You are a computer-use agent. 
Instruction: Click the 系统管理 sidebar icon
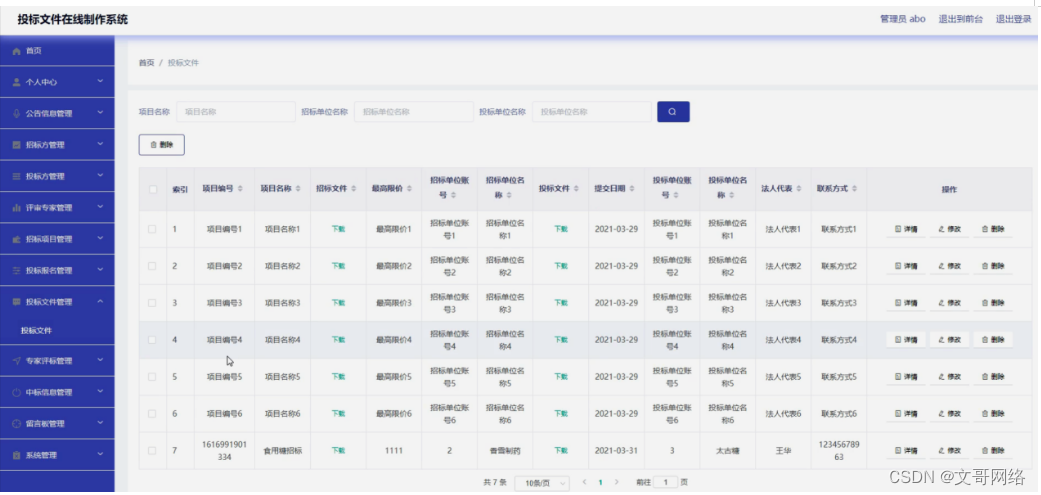[17, 456]
